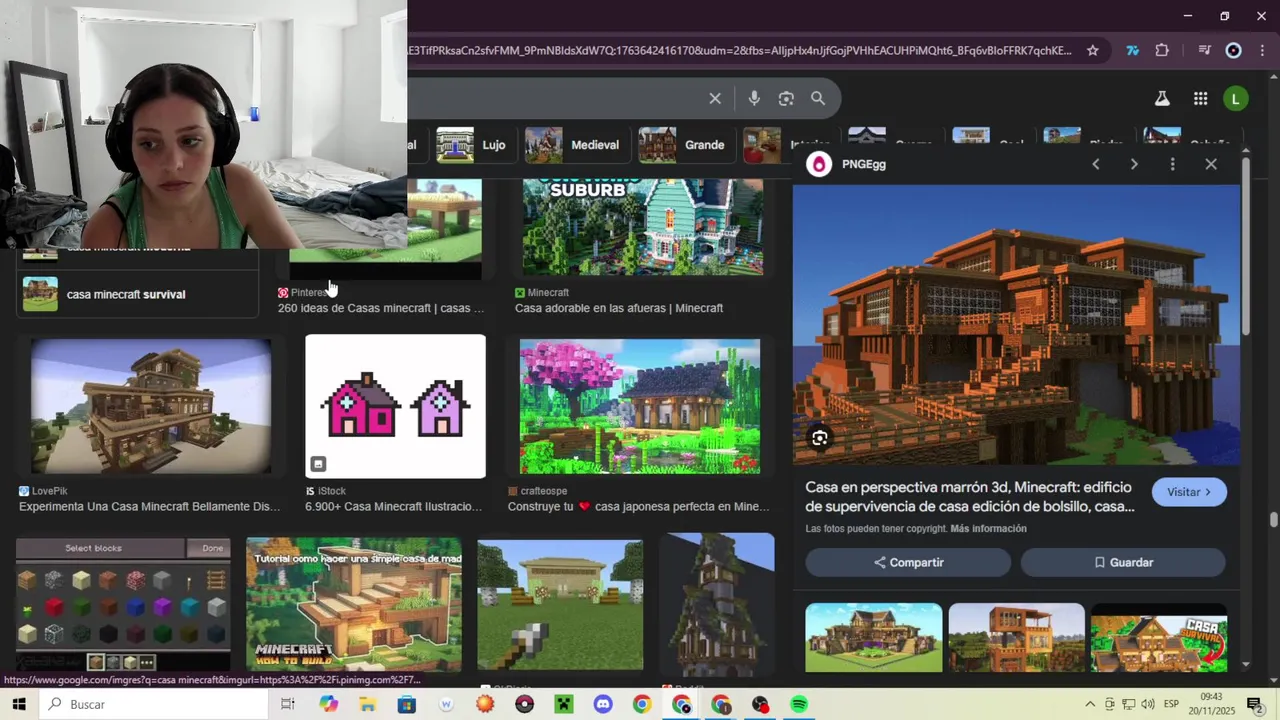Open Google Lens image search icon
Viewport: 1280px width, 720px height.
[x=786, y=98]
